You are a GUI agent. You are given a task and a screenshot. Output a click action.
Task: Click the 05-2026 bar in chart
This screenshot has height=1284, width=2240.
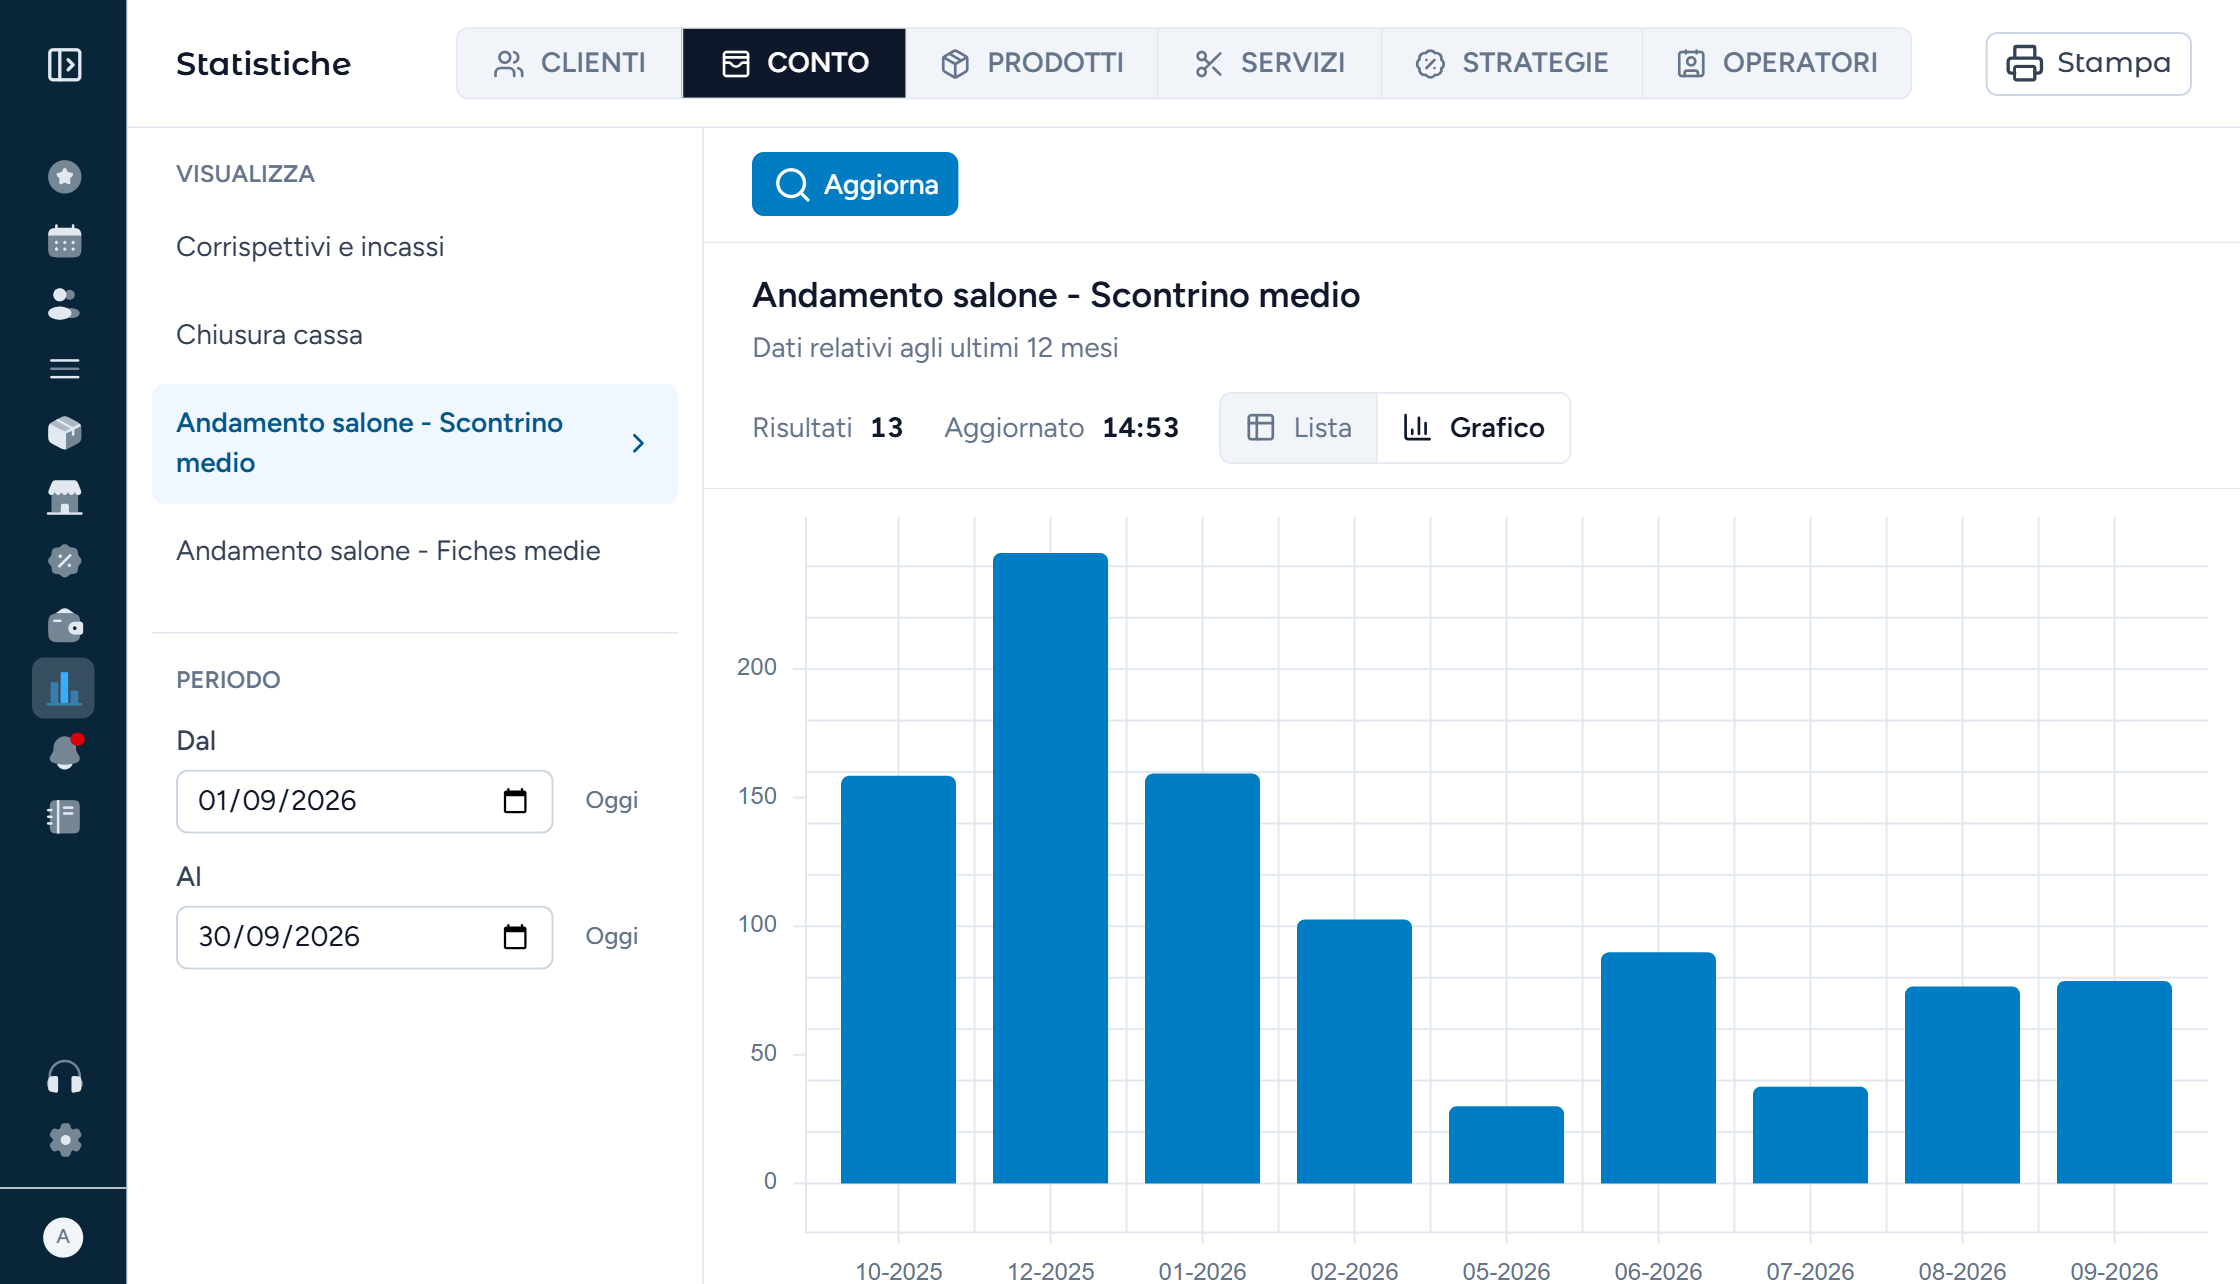[x=1506, y=1145]
